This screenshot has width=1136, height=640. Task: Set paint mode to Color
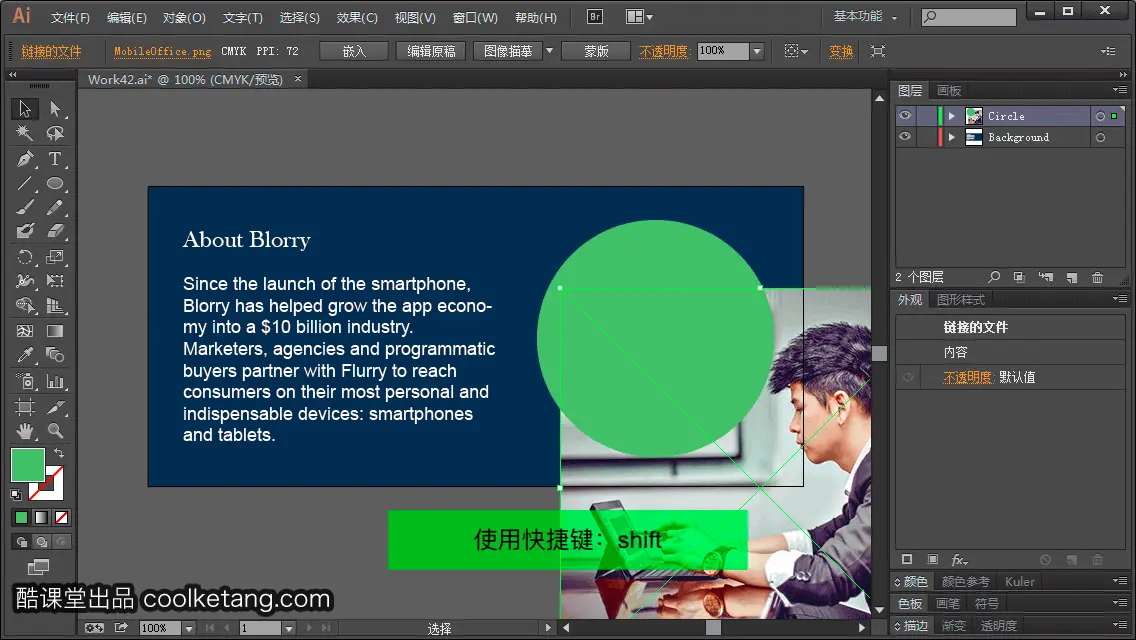pyautogui.click(x=21, y=518)
